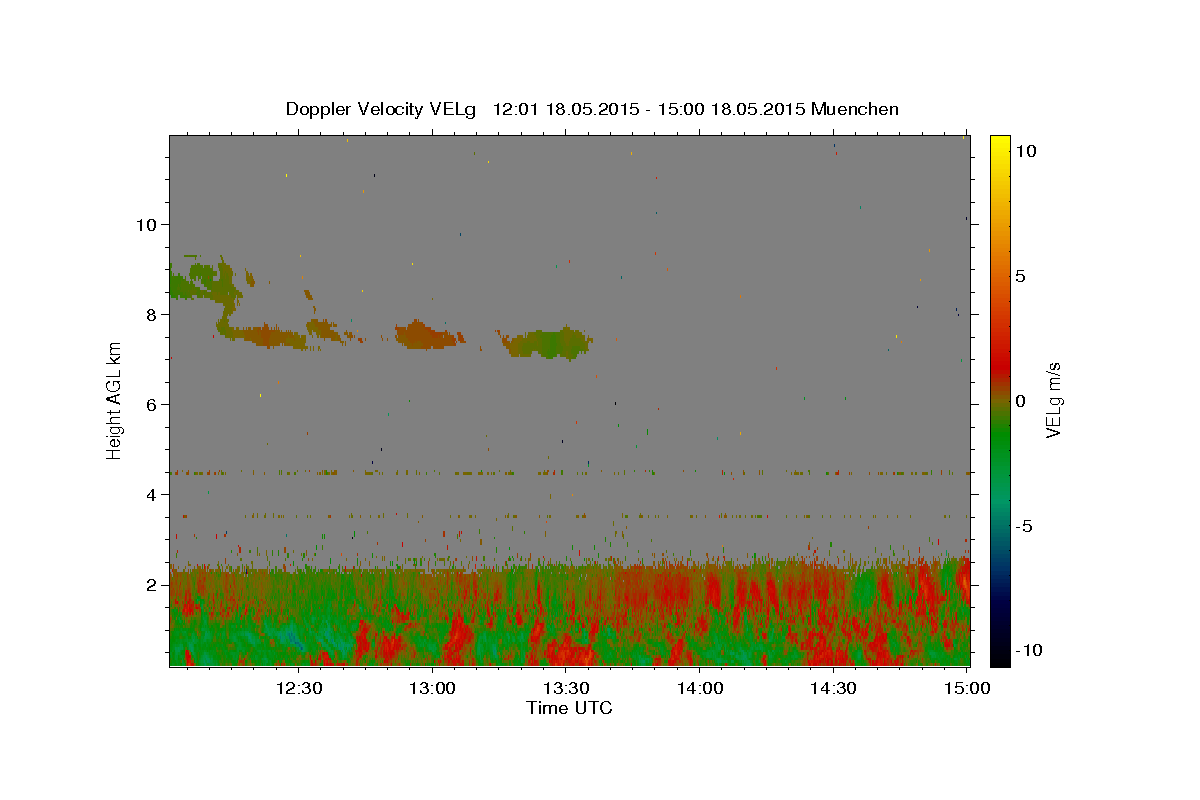Click the plot title "Doppler Velocity VELg"
Image resolution: width=1200 pixels, height=800 pixels.
click(383, 109)
